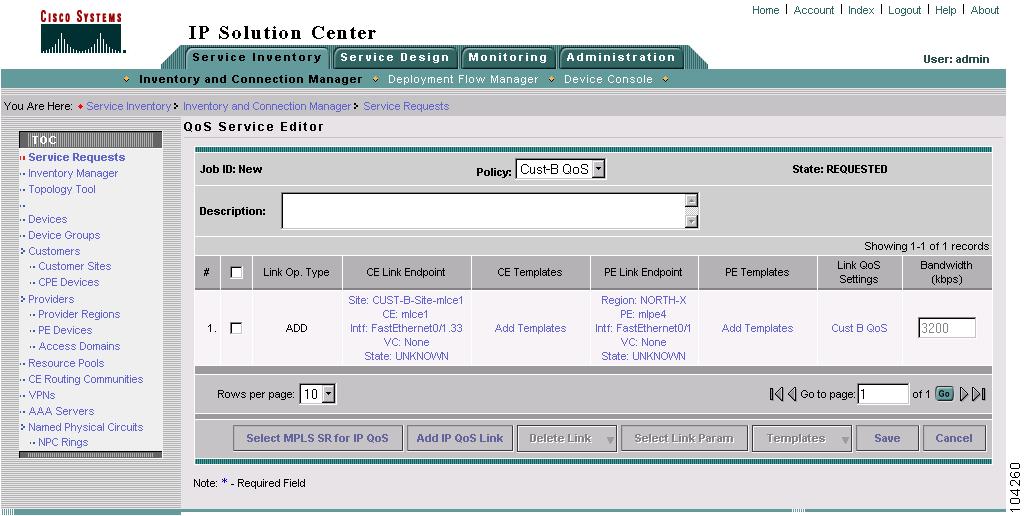
Task: Click Inventory and Connection Manager breadcrumb
Action: click(266, 106)
